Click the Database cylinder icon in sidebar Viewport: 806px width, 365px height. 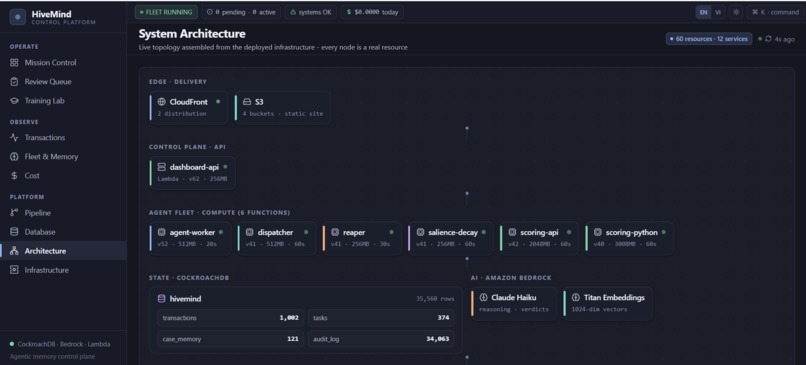14,232
